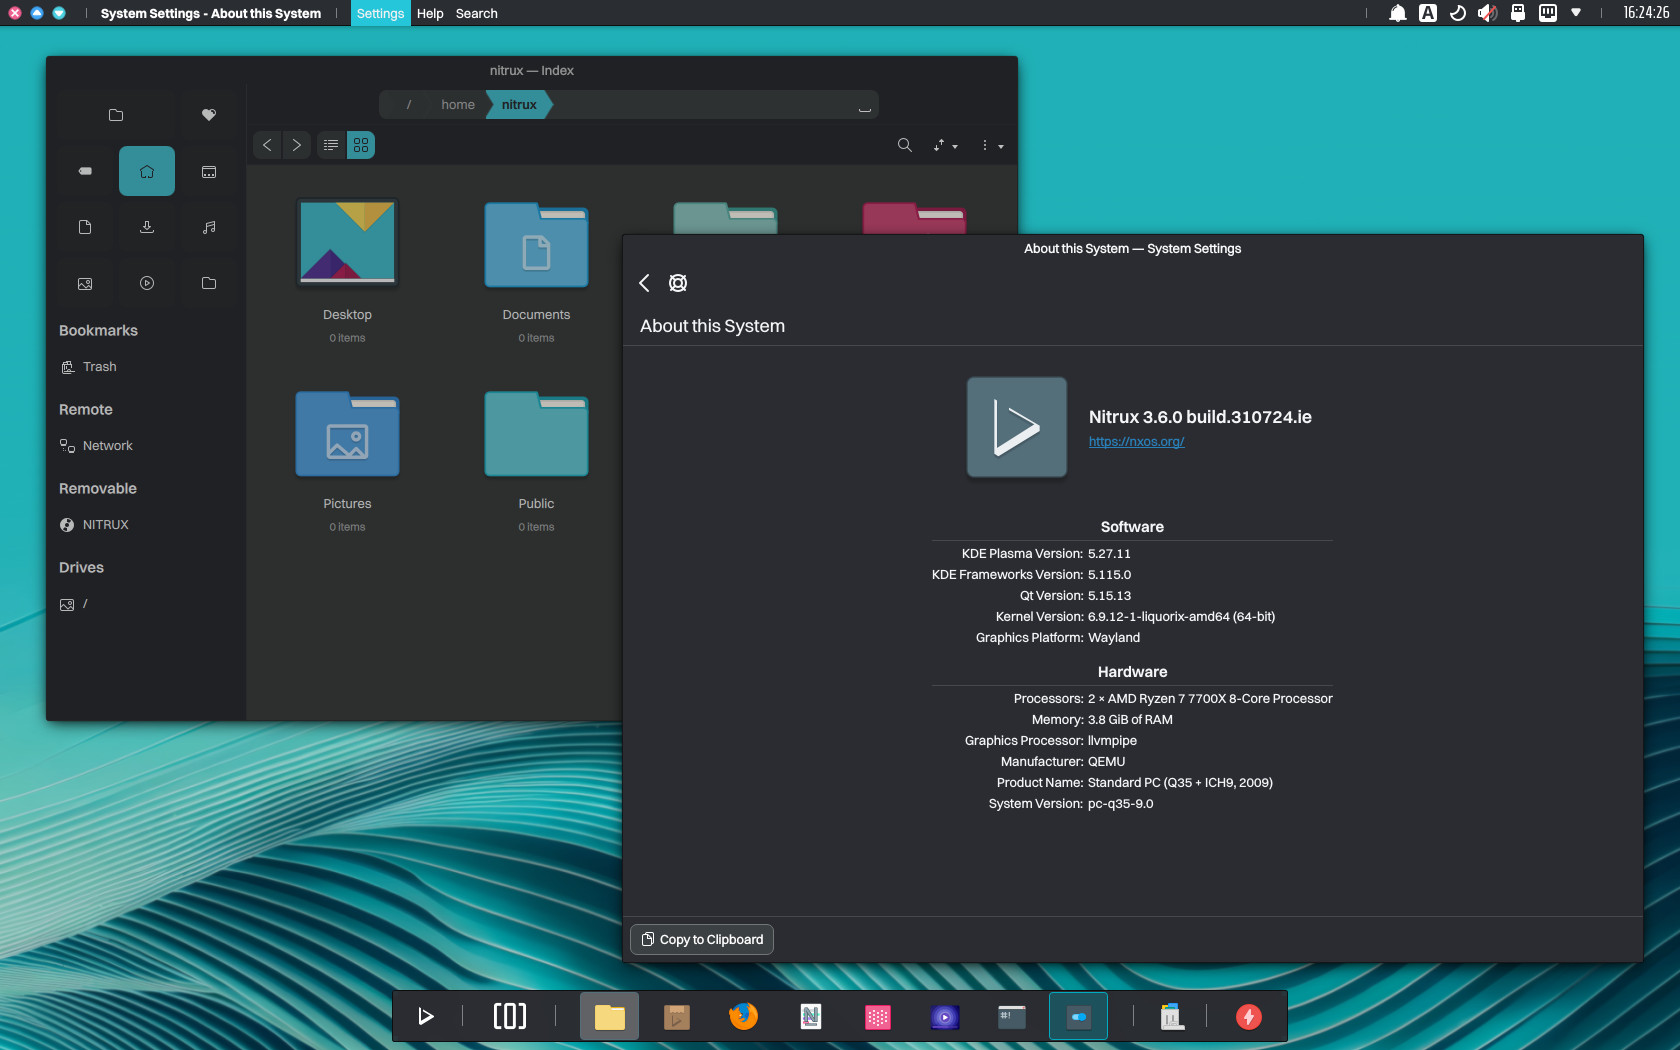Open the media player icon in dock
The image size is (1680, 1050).
(x=945, y=1017)
